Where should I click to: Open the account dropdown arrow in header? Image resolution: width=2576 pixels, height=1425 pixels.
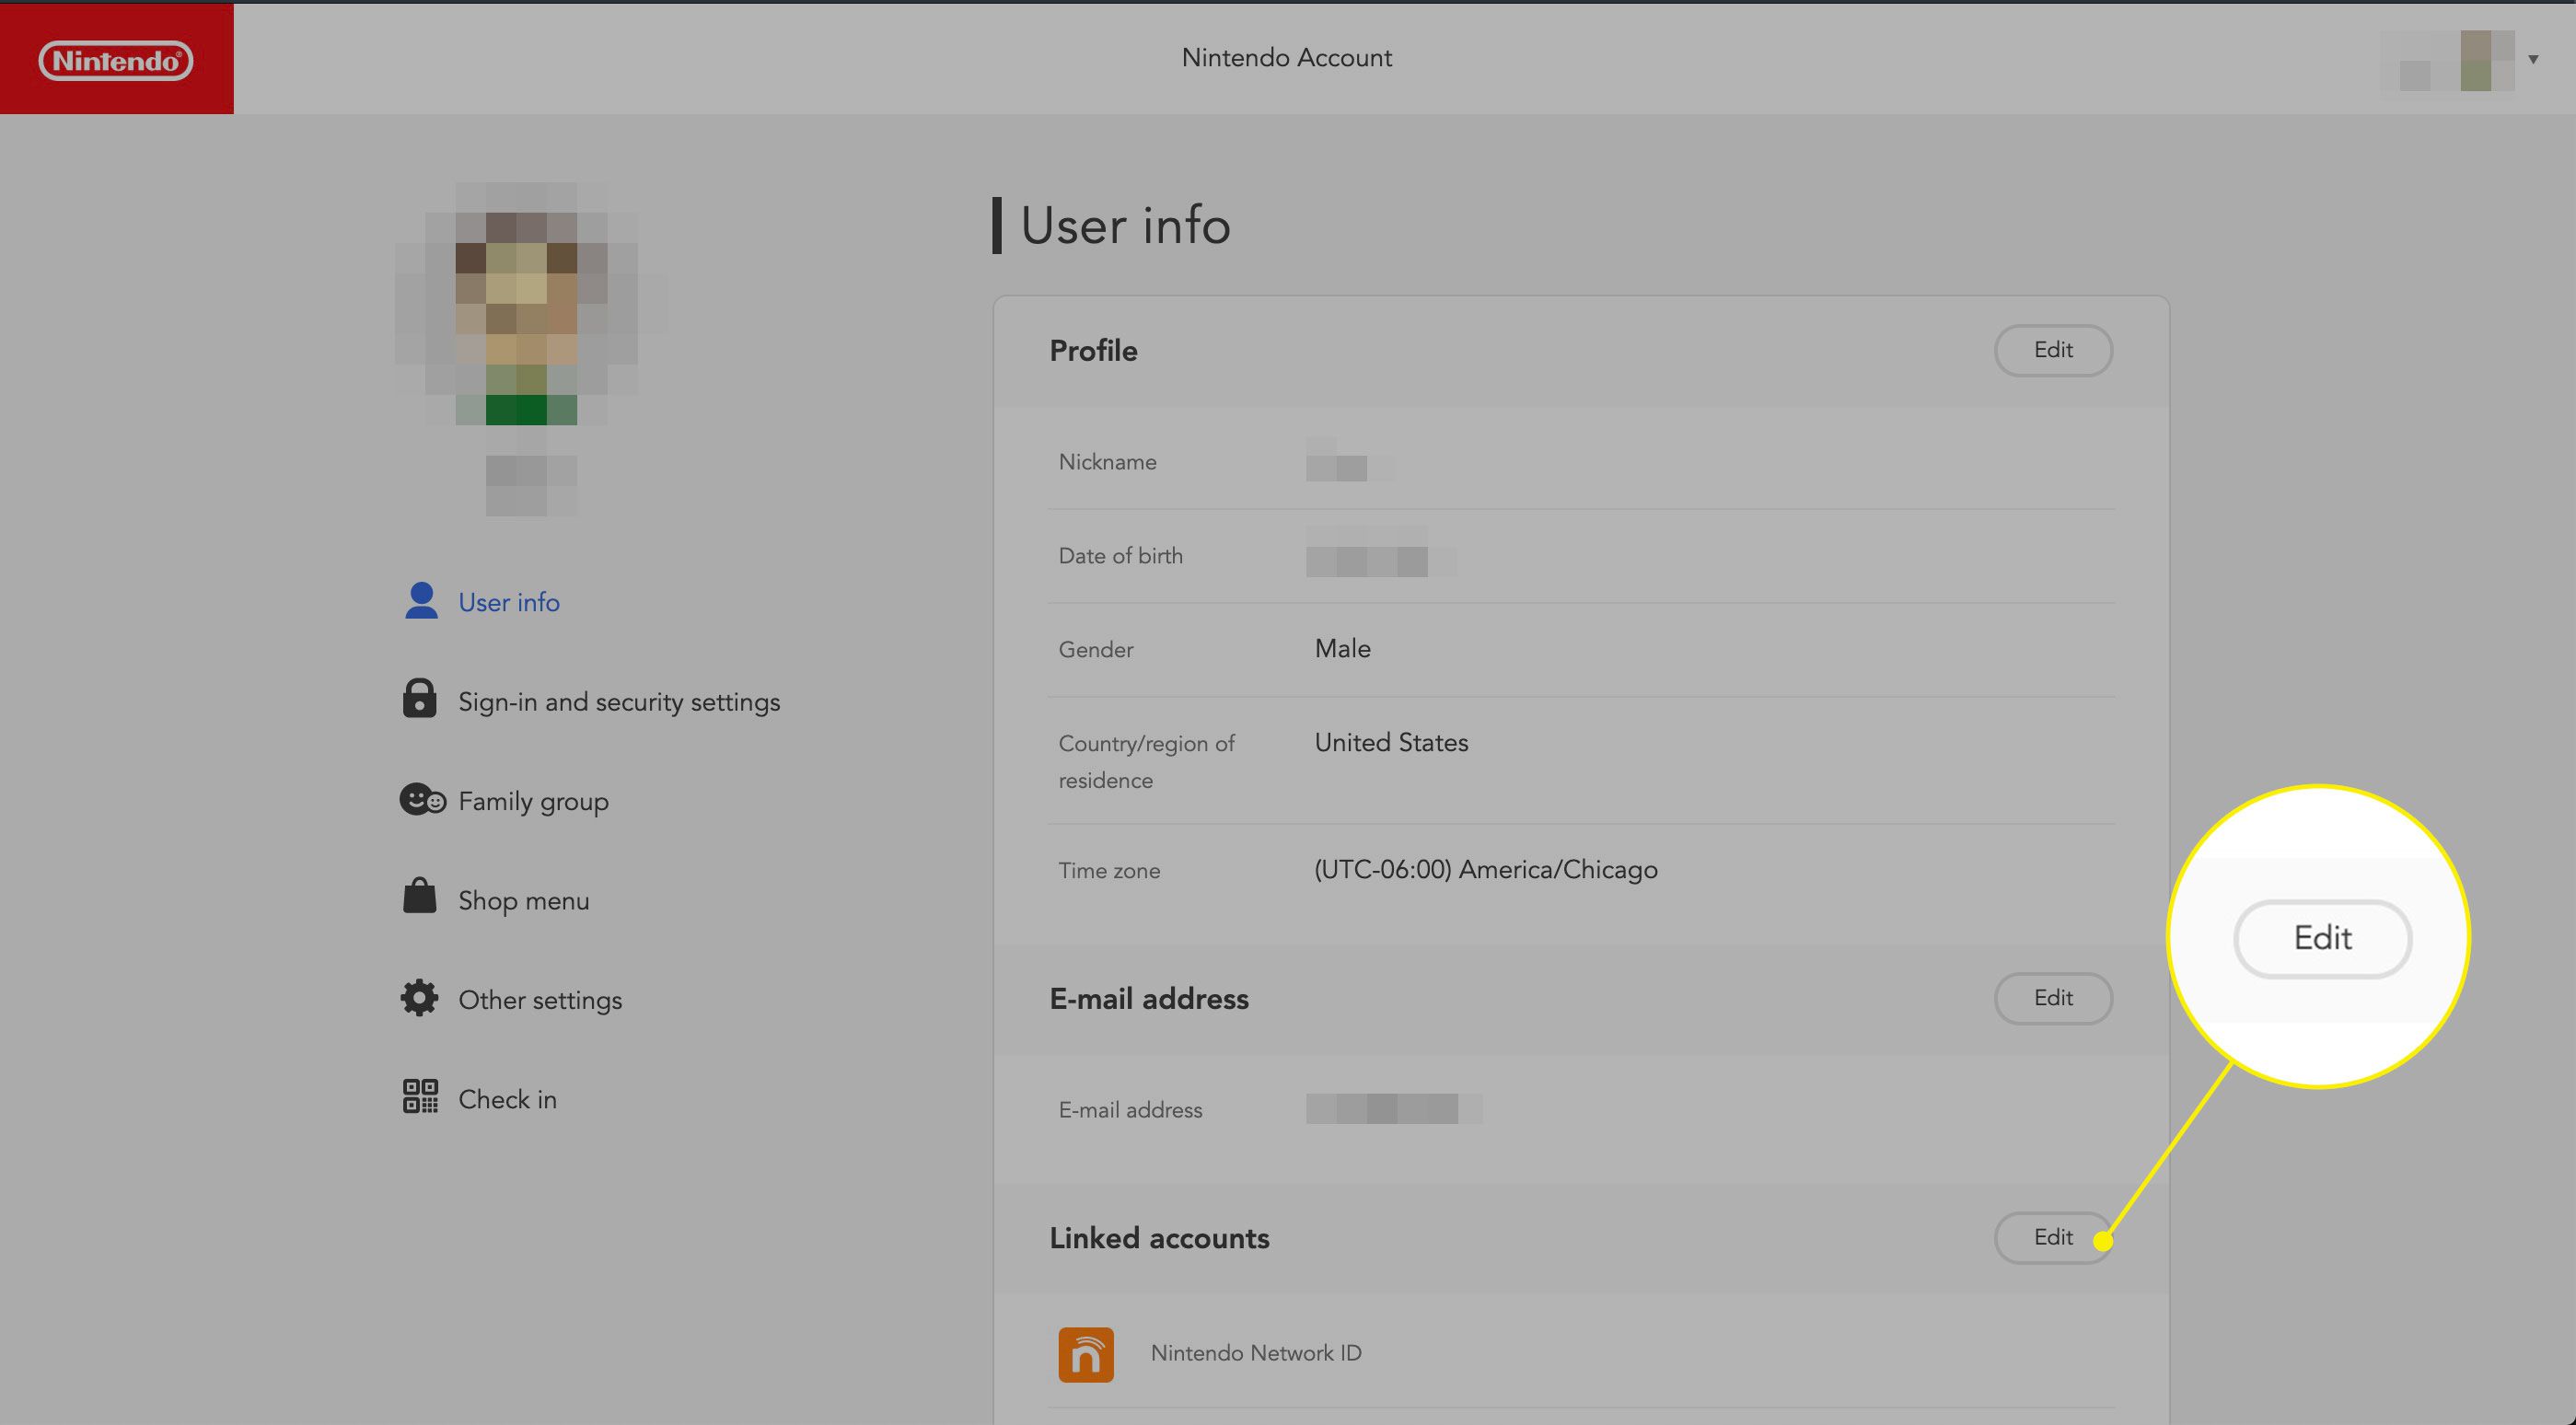point(2533,59)
